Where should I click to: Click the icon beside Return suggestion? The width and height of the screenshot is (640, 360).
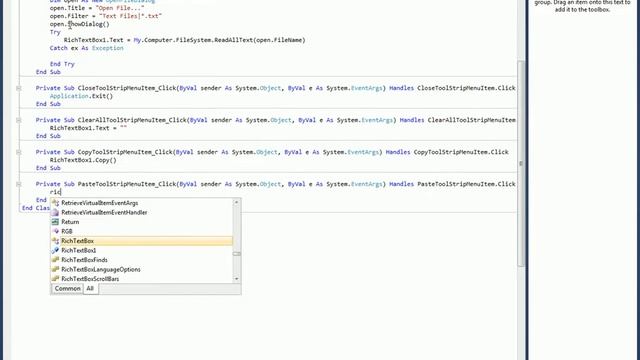(x=55, y=222)
